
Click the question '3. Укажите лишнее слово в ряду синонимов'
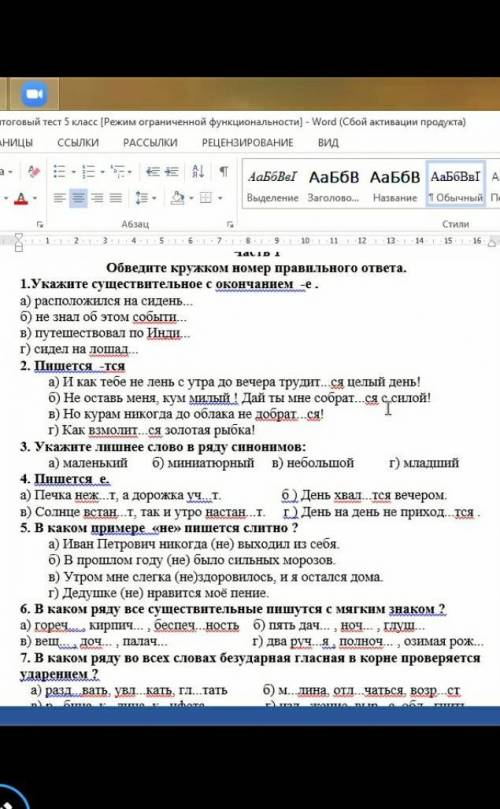point(163,447)
